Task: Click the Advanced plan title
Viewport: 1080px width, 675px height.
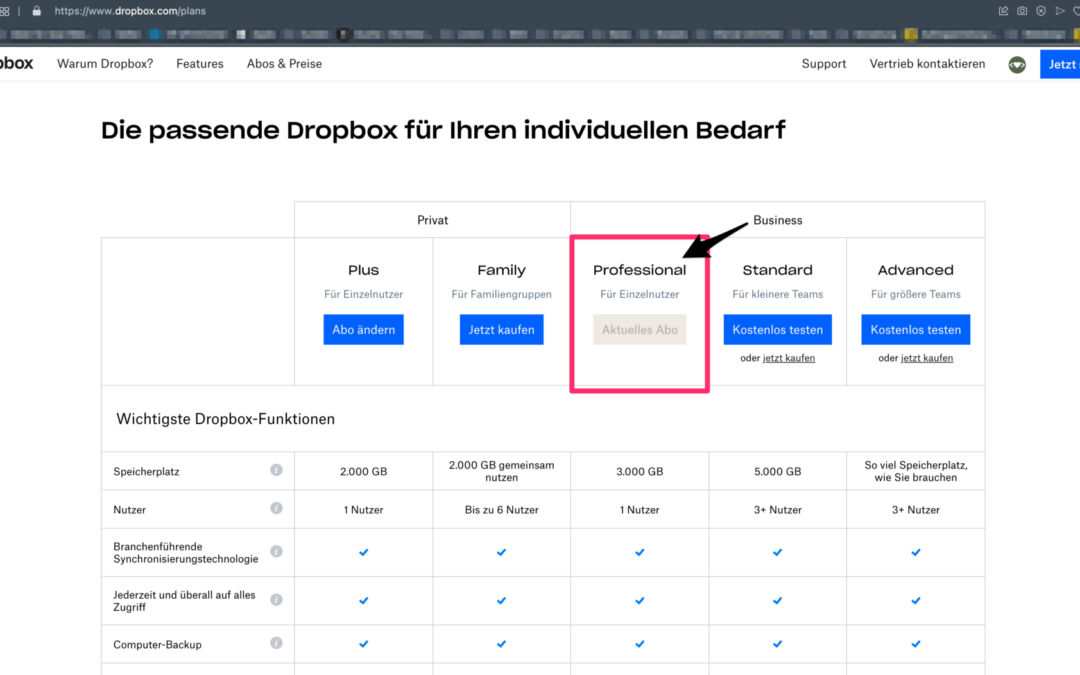Action: point(915,270)
